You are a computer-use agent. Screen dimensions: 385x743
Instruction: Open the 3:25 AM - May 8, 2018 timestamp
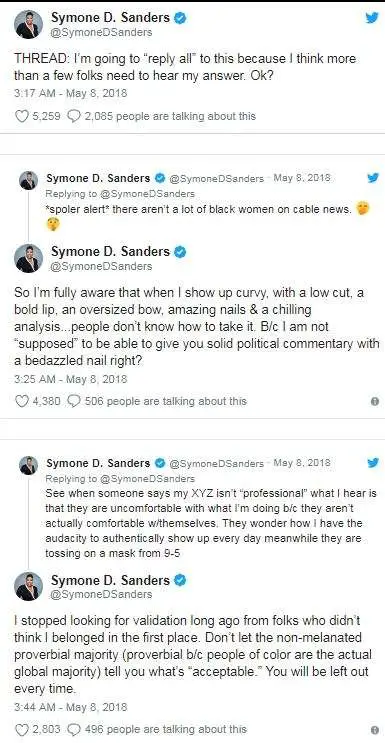[71, 379]
